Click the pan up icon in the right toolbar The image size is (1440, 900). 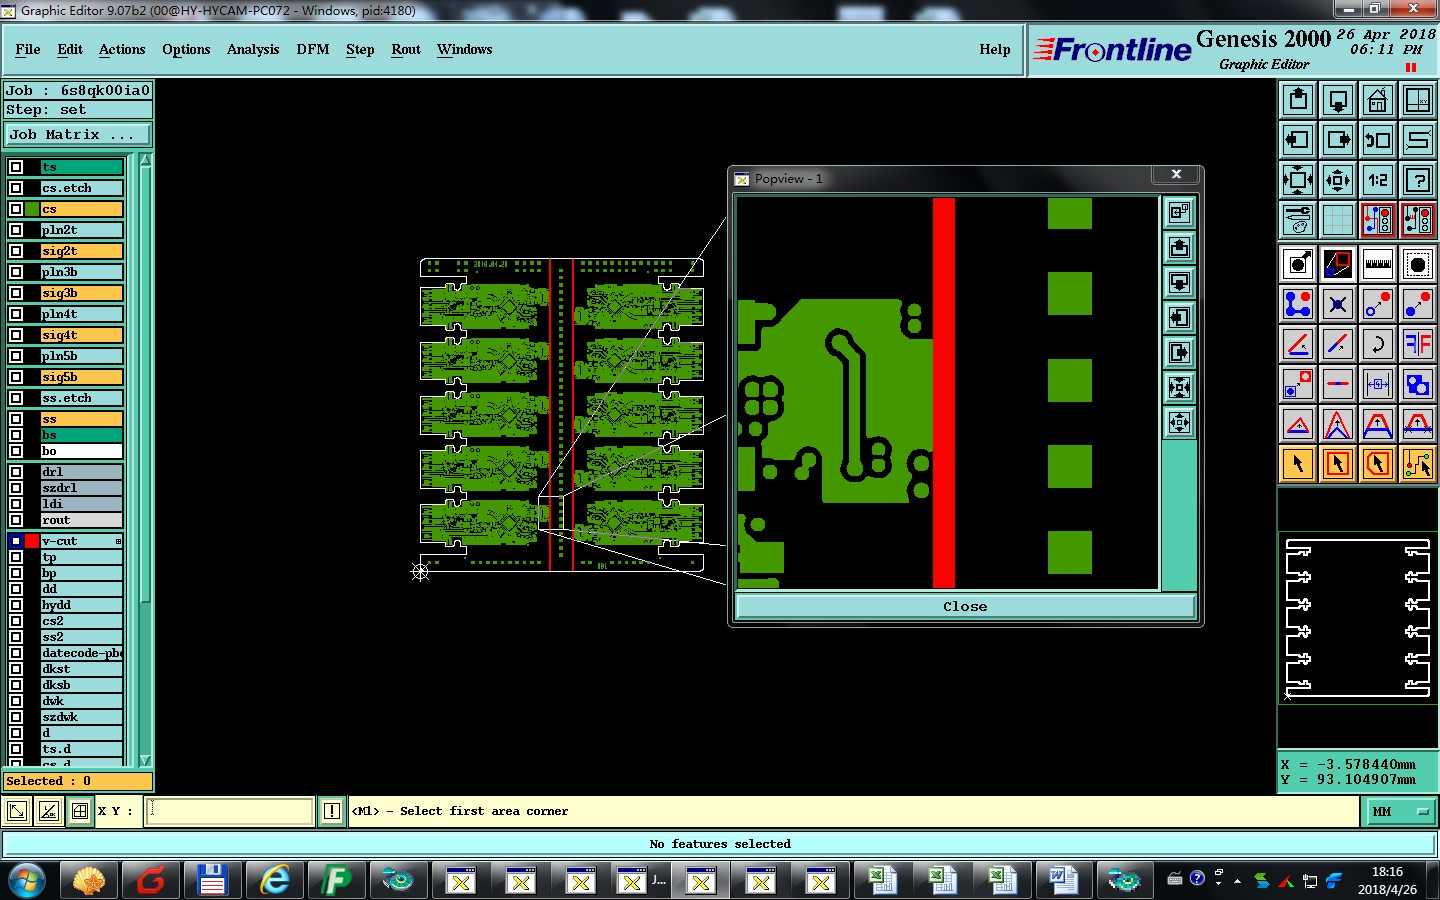click(1298, 100)
